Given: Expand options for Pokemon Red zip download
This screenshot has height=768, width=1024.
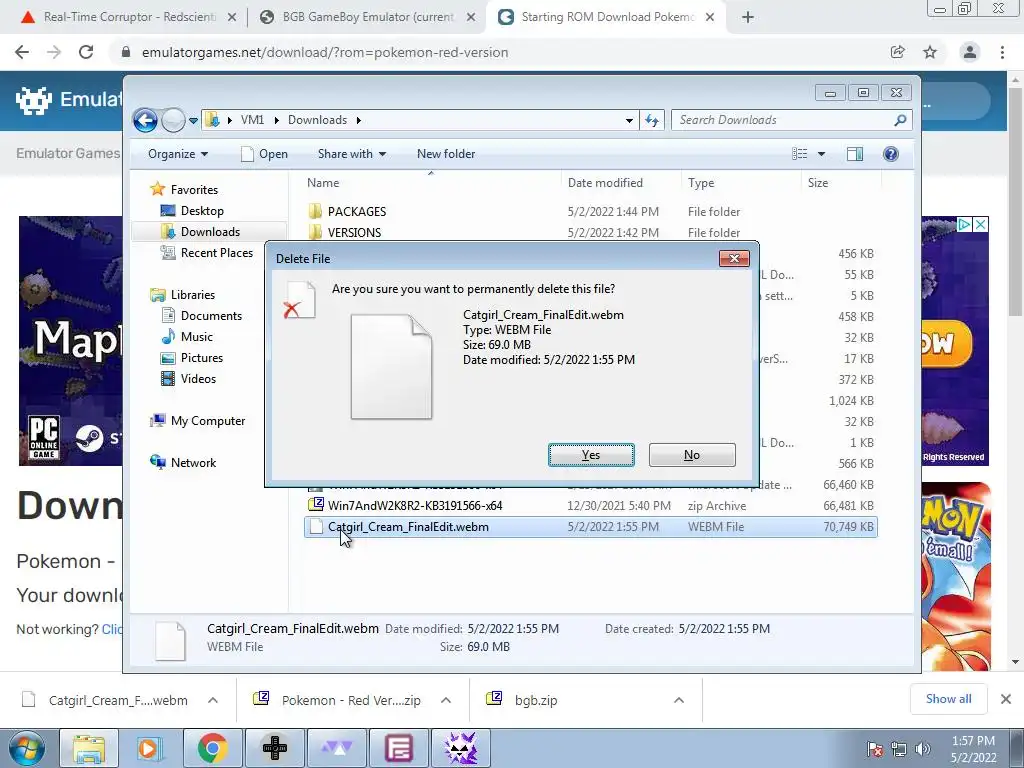Looking at the screenshot, I should (x=446, y=700).
